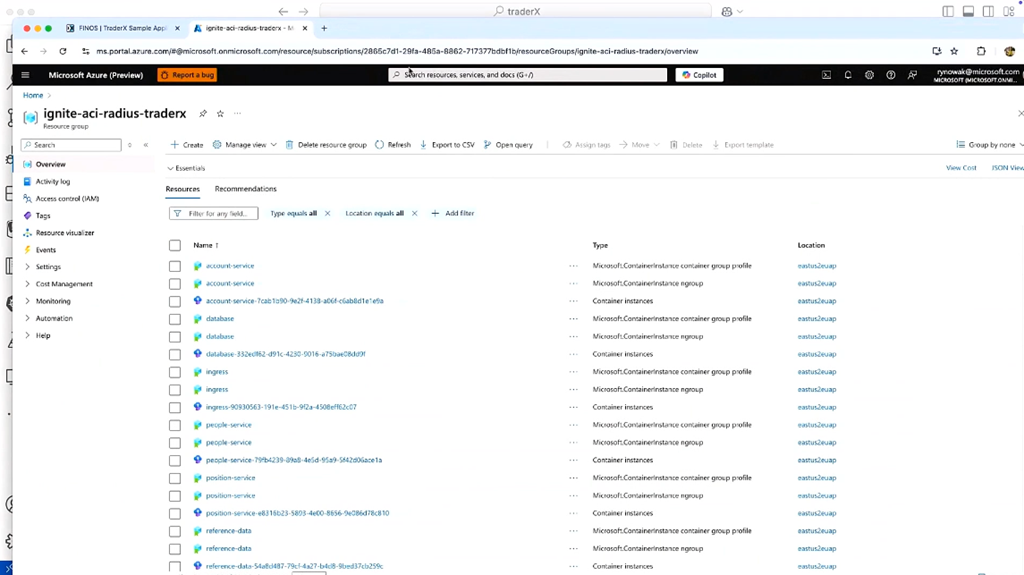This screenshot has width=1024, height=575.
Task: Sort the list by the Name column
Action: (206, 246)
